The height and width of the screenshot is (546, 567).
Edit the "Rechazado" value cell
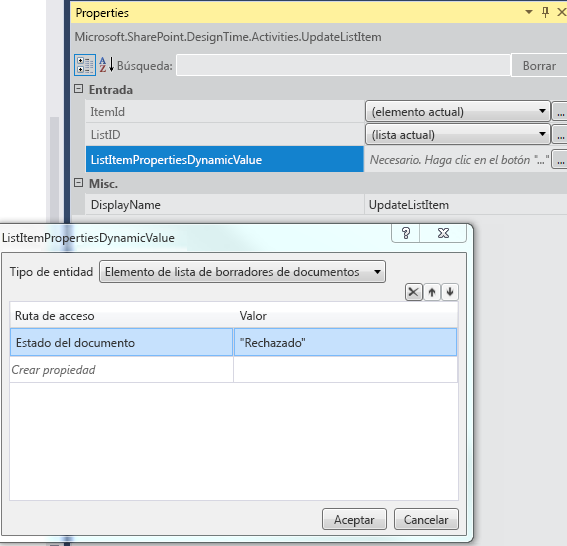345,342
